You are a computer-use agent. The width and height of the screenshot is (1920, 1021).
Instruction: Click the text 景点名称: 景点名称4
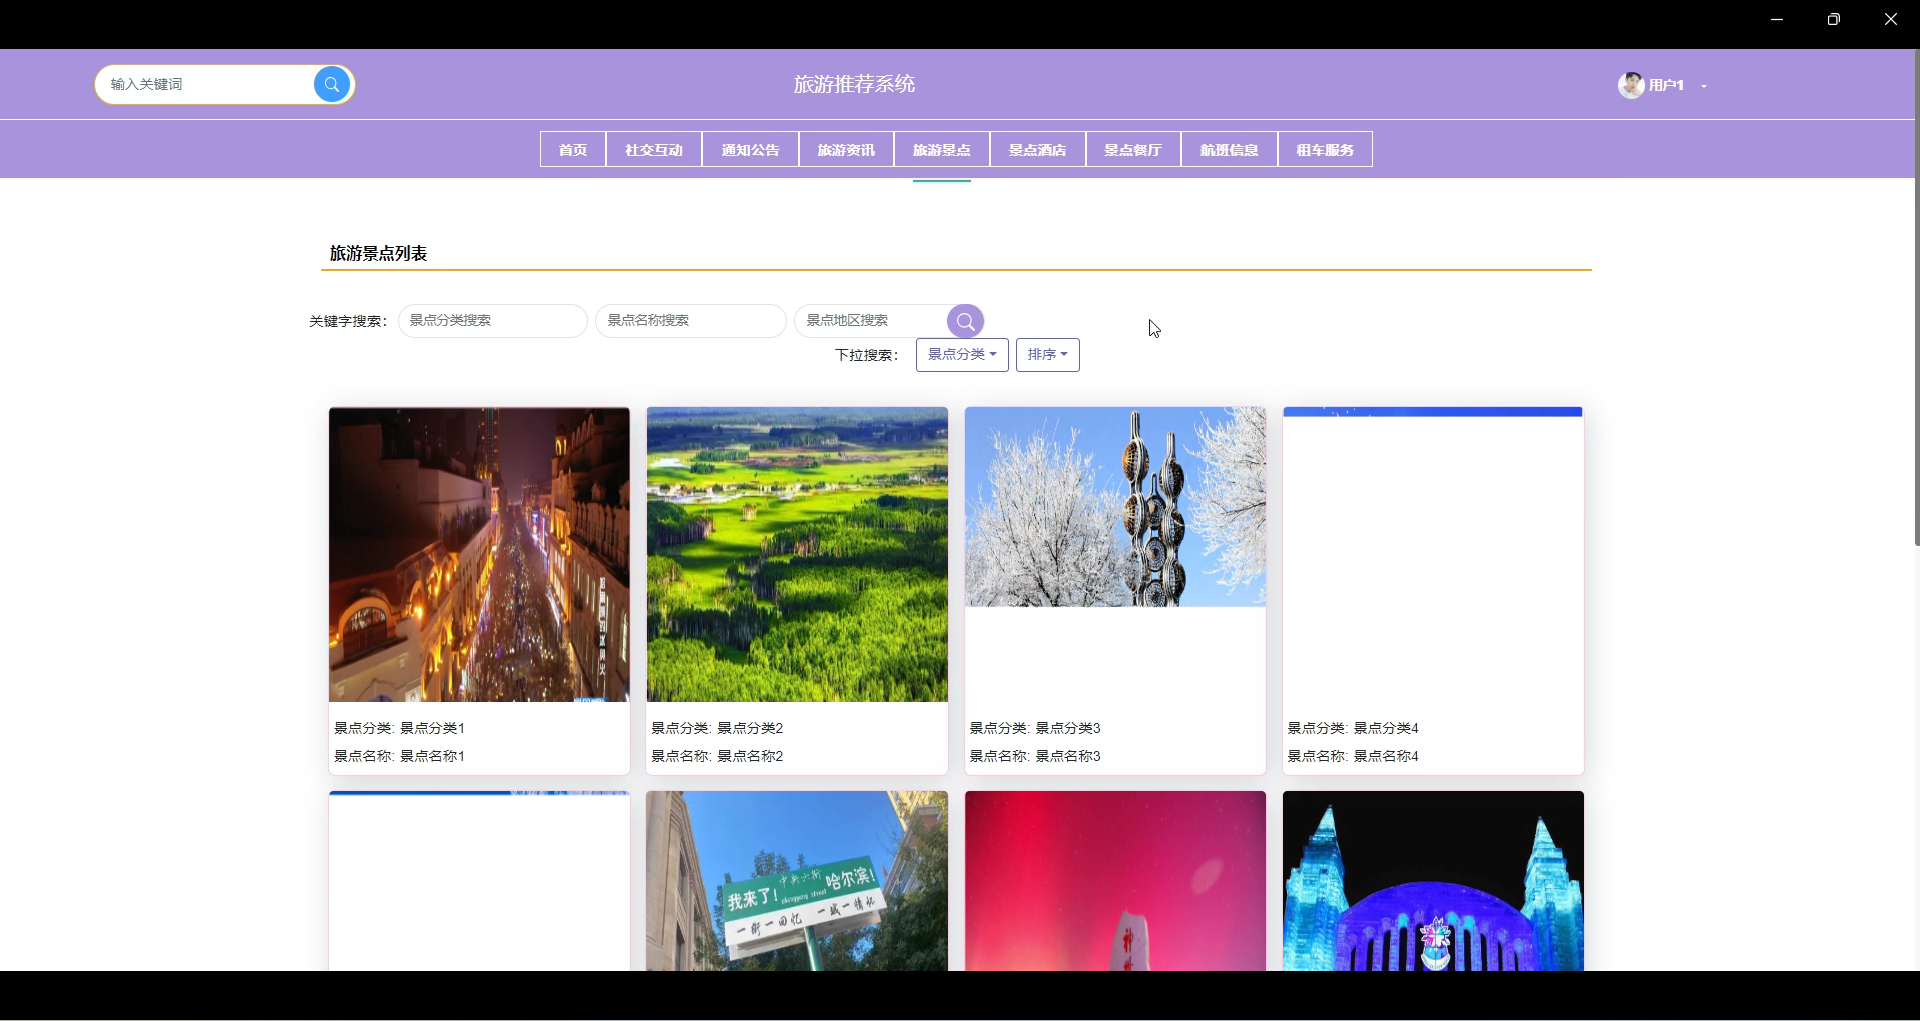tap(1353, 756)
